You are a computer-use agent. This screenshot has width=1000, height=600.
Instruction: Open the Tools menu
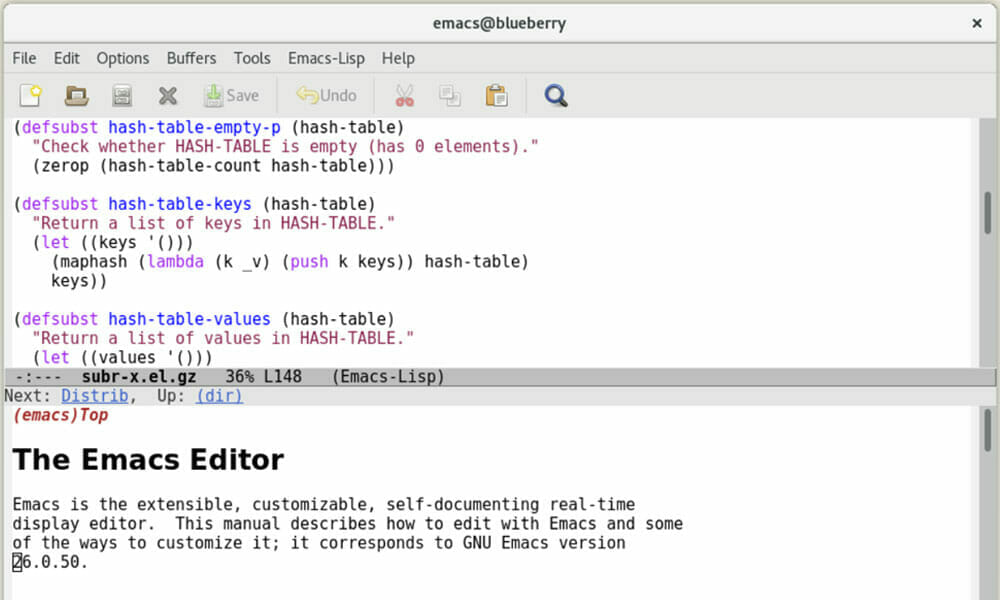tap(252, 58)
